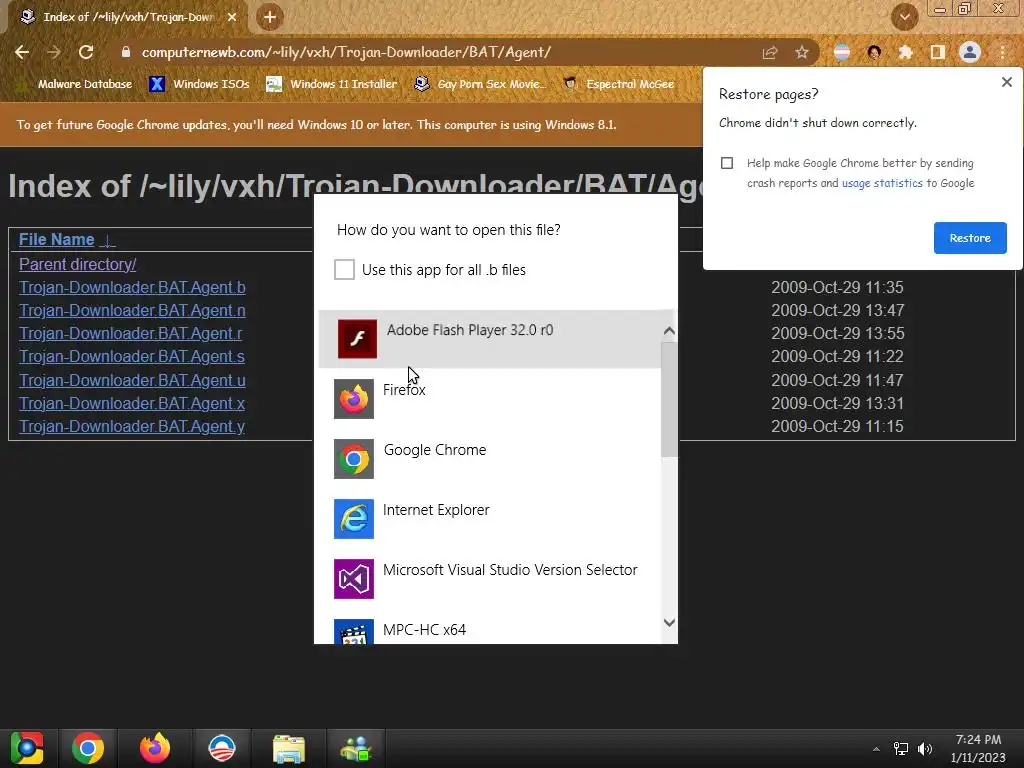
Task: Sort by File Name column header
Action: click(x=57, y=240)
